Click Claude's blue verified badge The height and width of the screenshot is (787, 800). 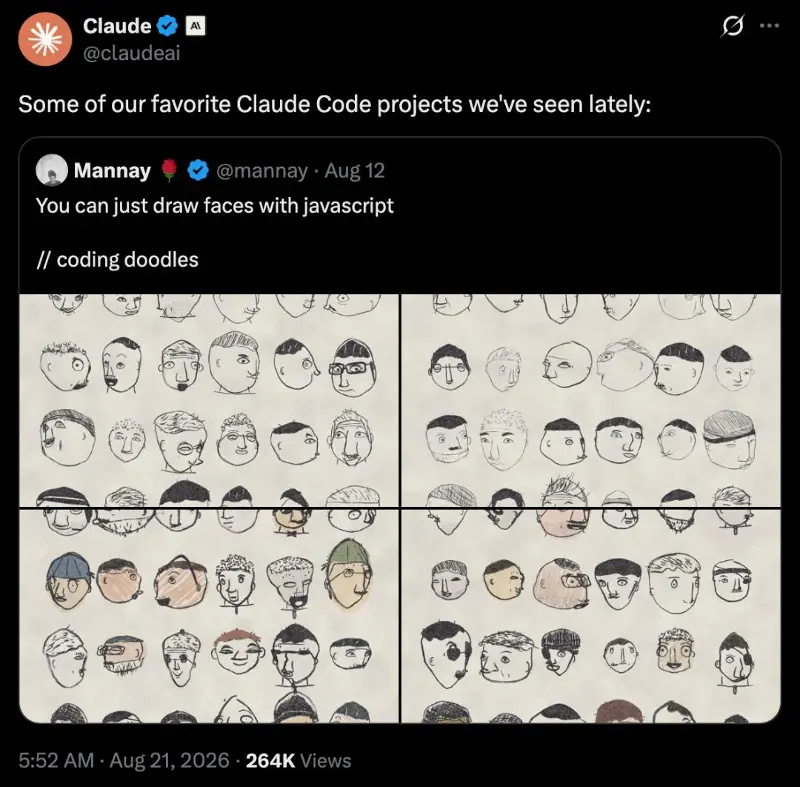pyautogui.click(x=167, y=26)
